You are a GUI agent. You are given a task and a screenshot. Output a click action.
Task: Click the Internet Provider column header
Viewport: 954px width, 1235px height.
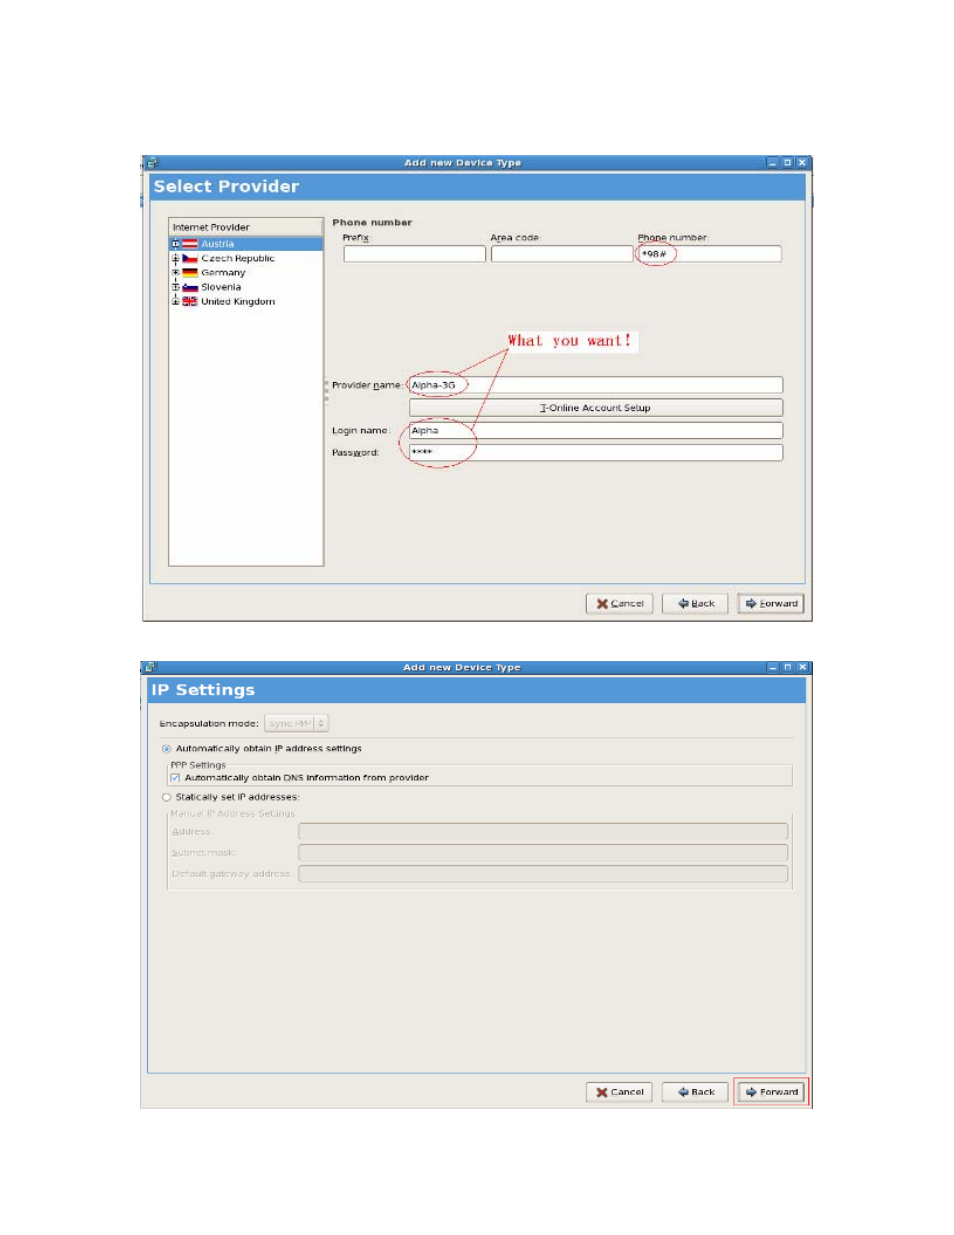pos(246,227)
